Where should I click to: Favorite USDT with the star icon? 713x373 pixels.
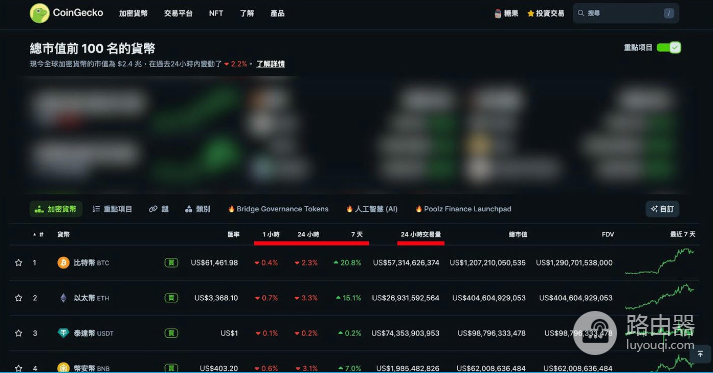coord(19,333)
